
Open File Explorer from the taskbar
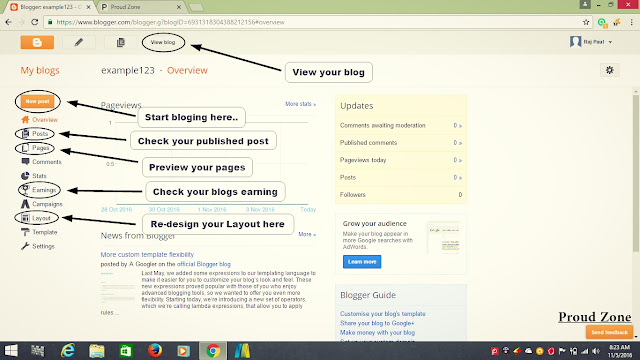pos(97,351)
